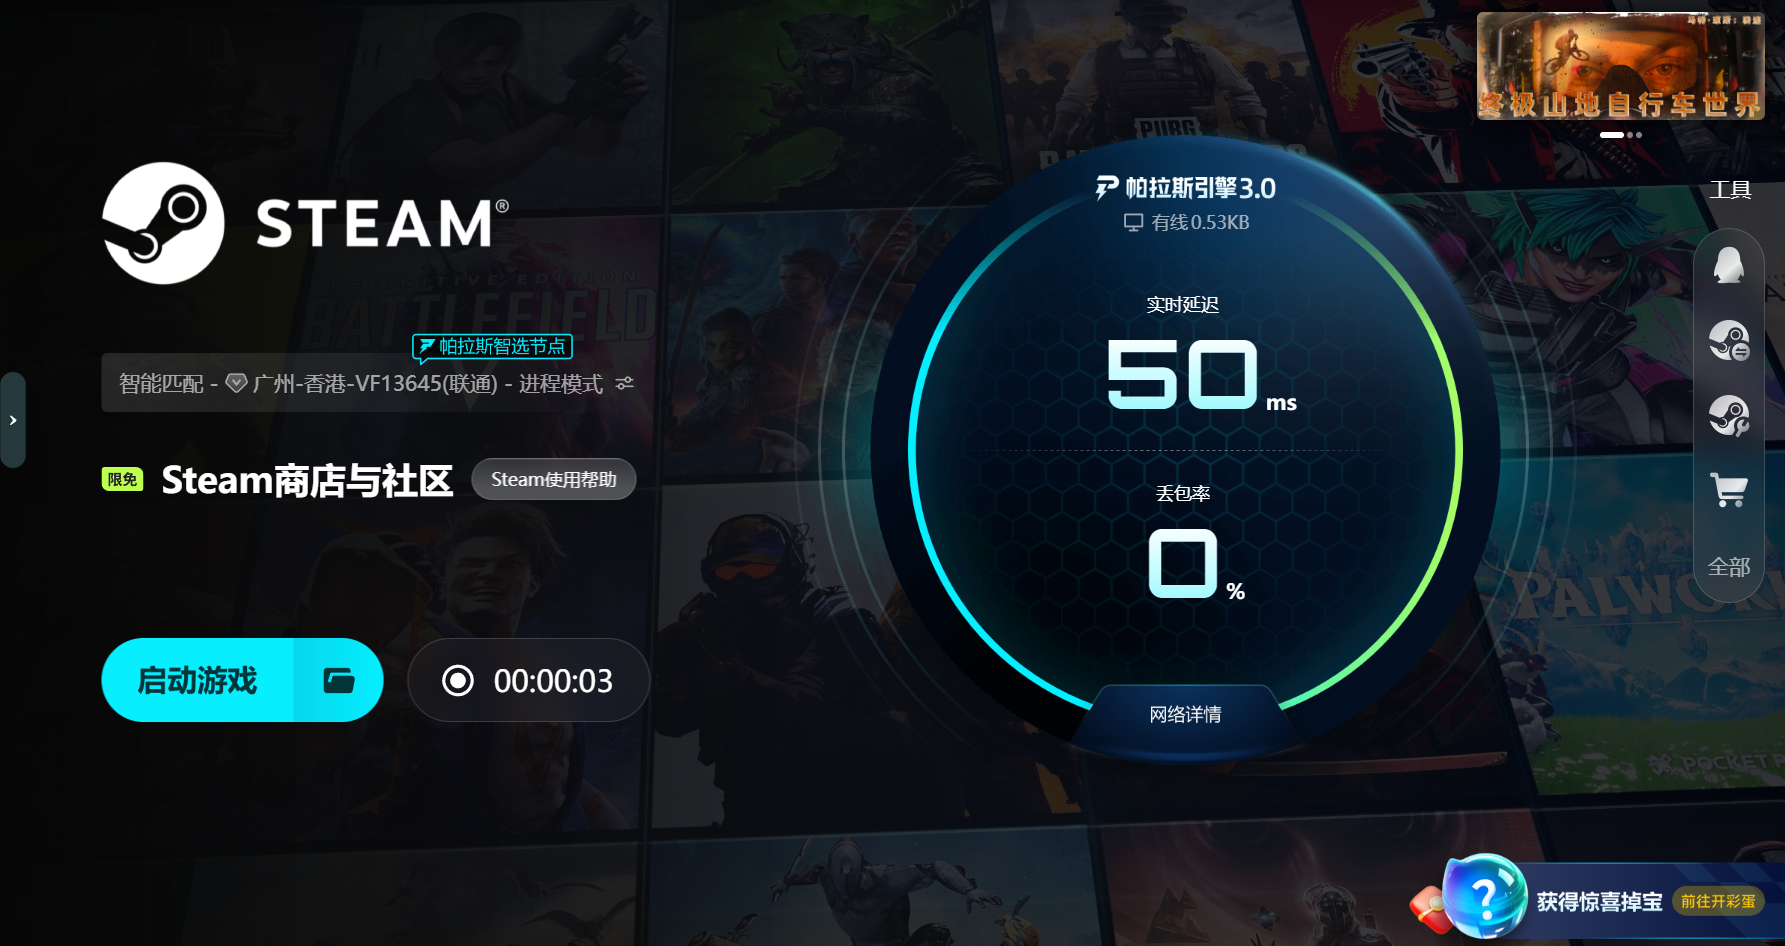Open the Steam repair wrench tool

(x=1728, y=416)
